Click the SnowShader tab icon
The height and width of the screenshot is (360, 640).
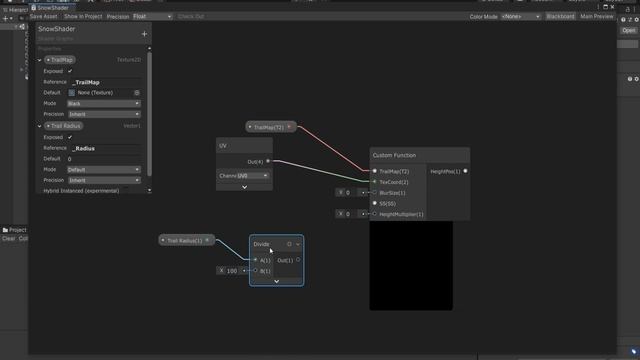tap(33, 7)
